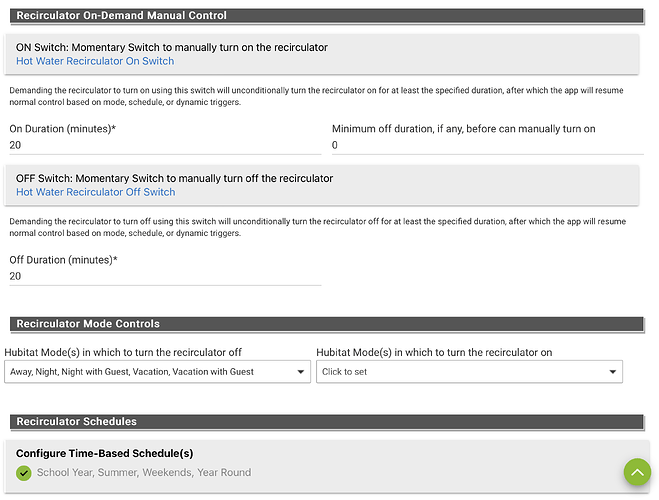Click the "Off Duration (minutes)" label

pos(63,260)
